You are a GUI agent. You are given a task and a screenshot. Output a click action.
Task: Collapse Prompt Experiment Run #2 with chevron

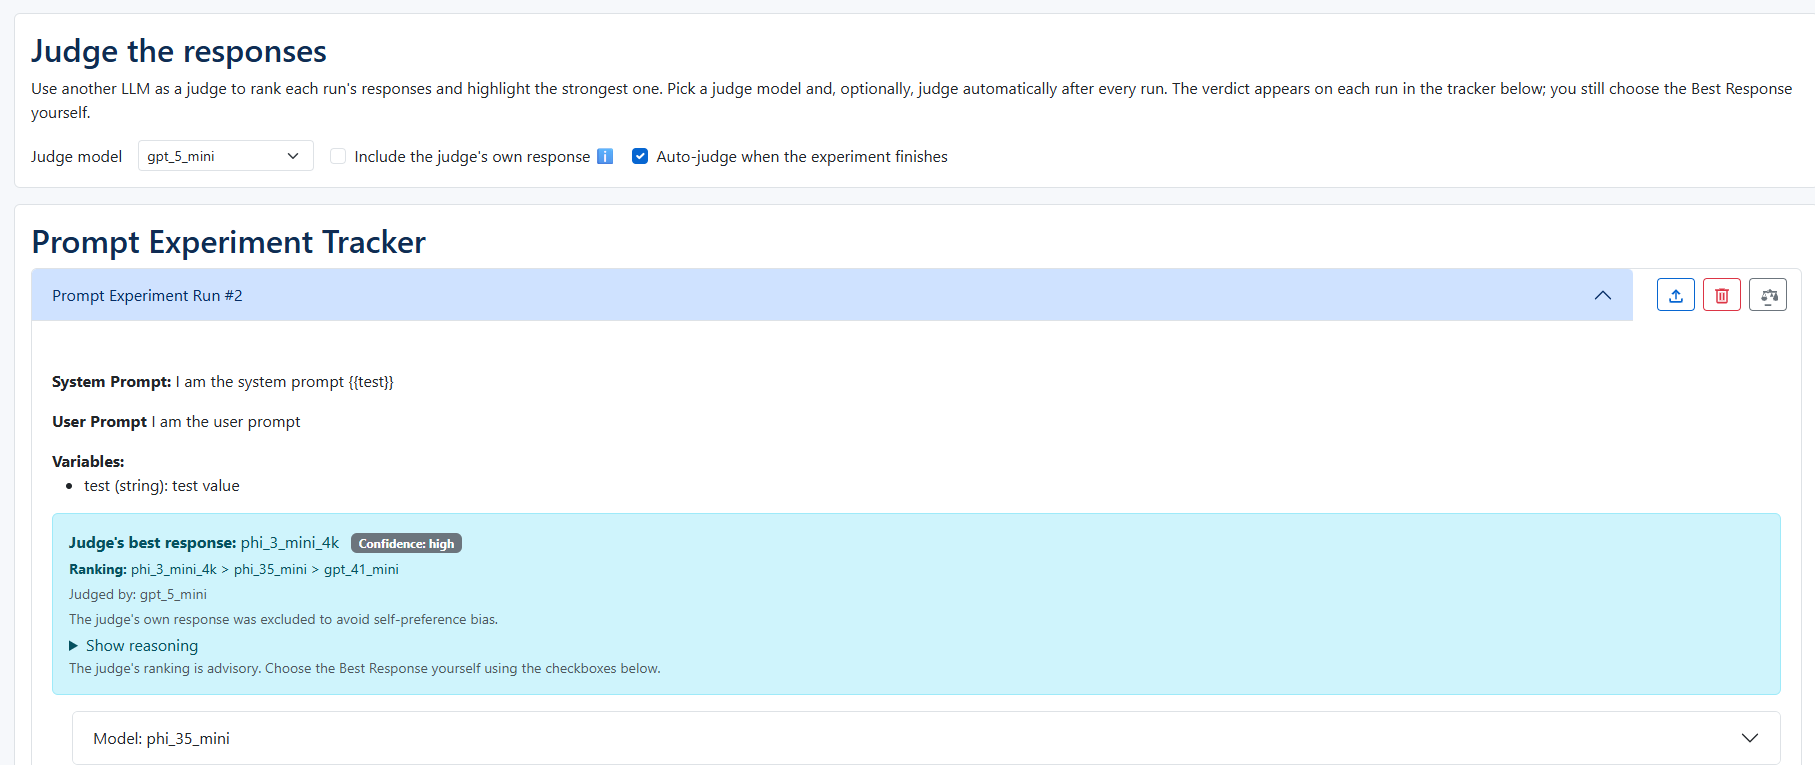pyautogui.click(x=1602, y=295)
